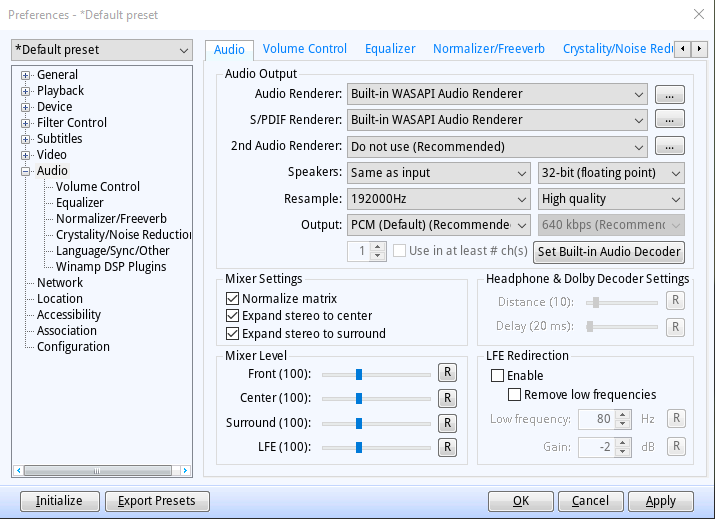The image size is (715, 519).
Task: Click the tree horizontal scrollbar thumb
Action: tap(98, 470)
